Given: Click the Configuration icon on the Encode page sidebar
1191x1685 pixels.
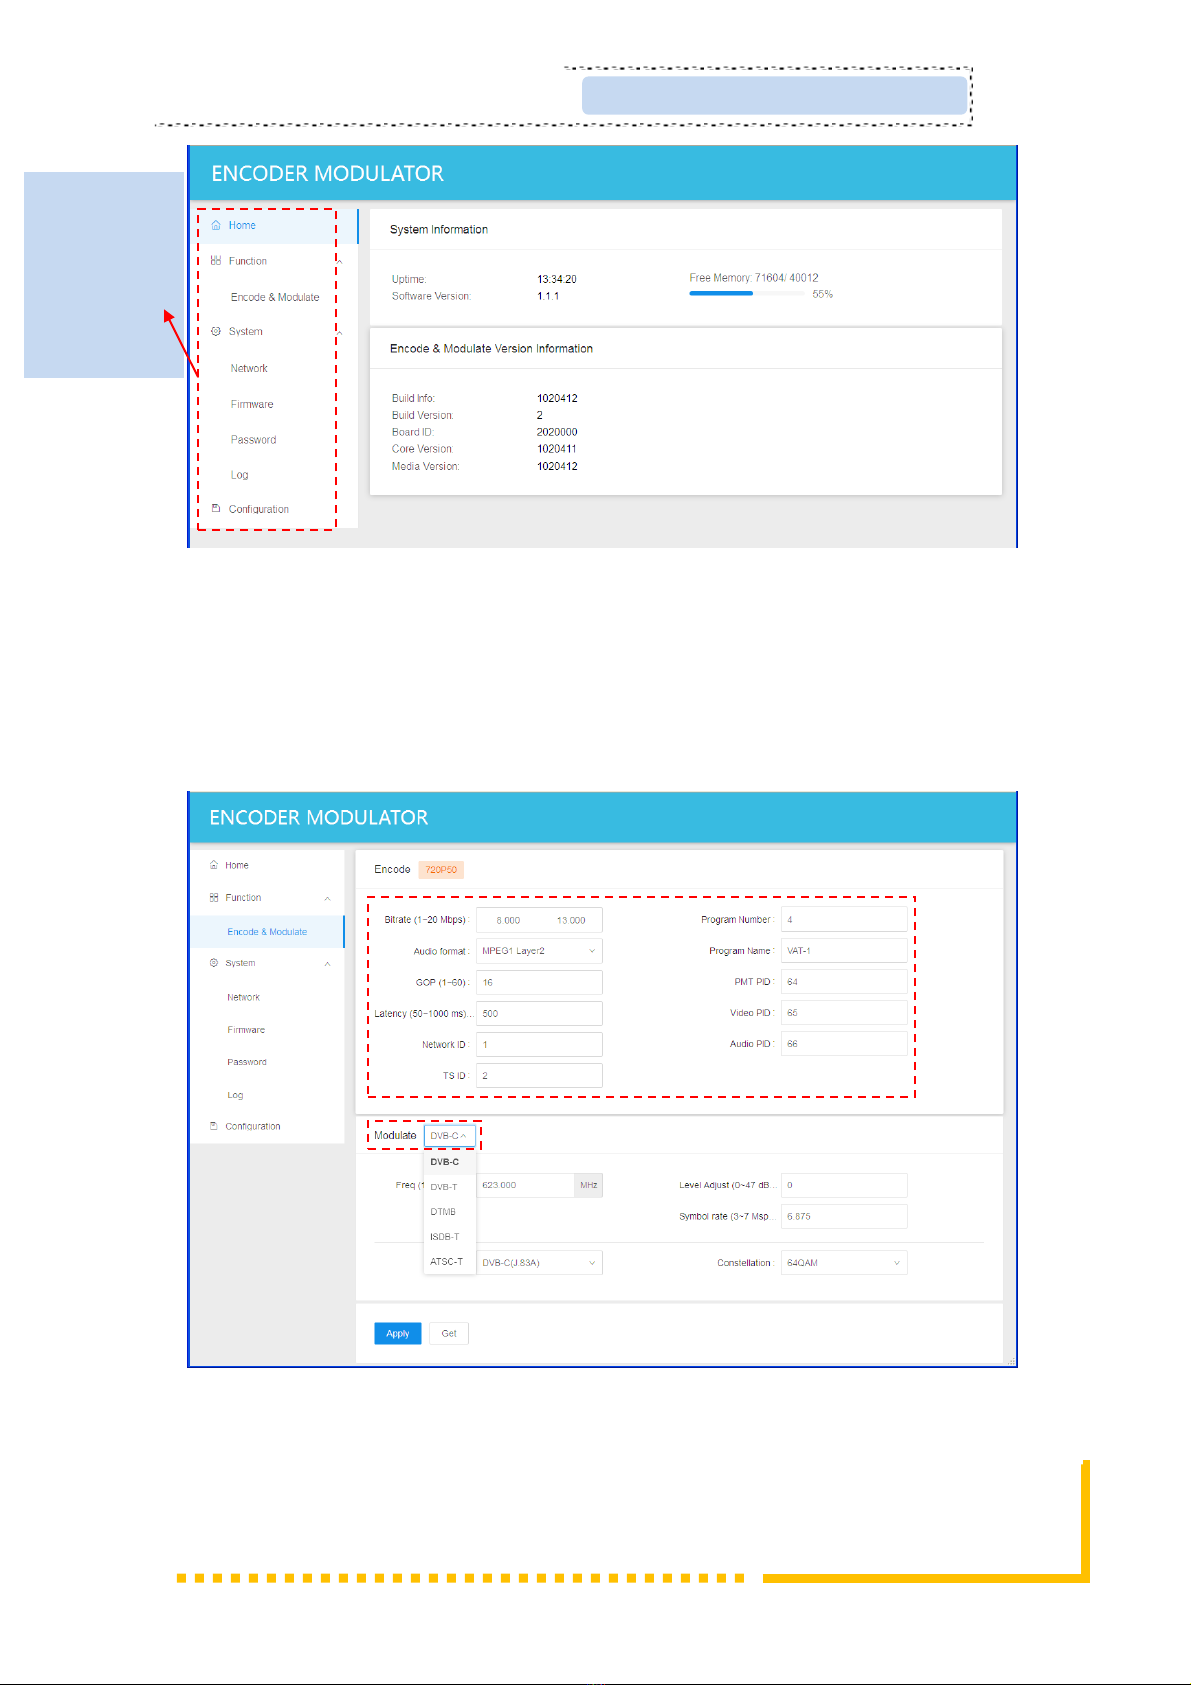Looking at the screenshot, I should 213,1126.
